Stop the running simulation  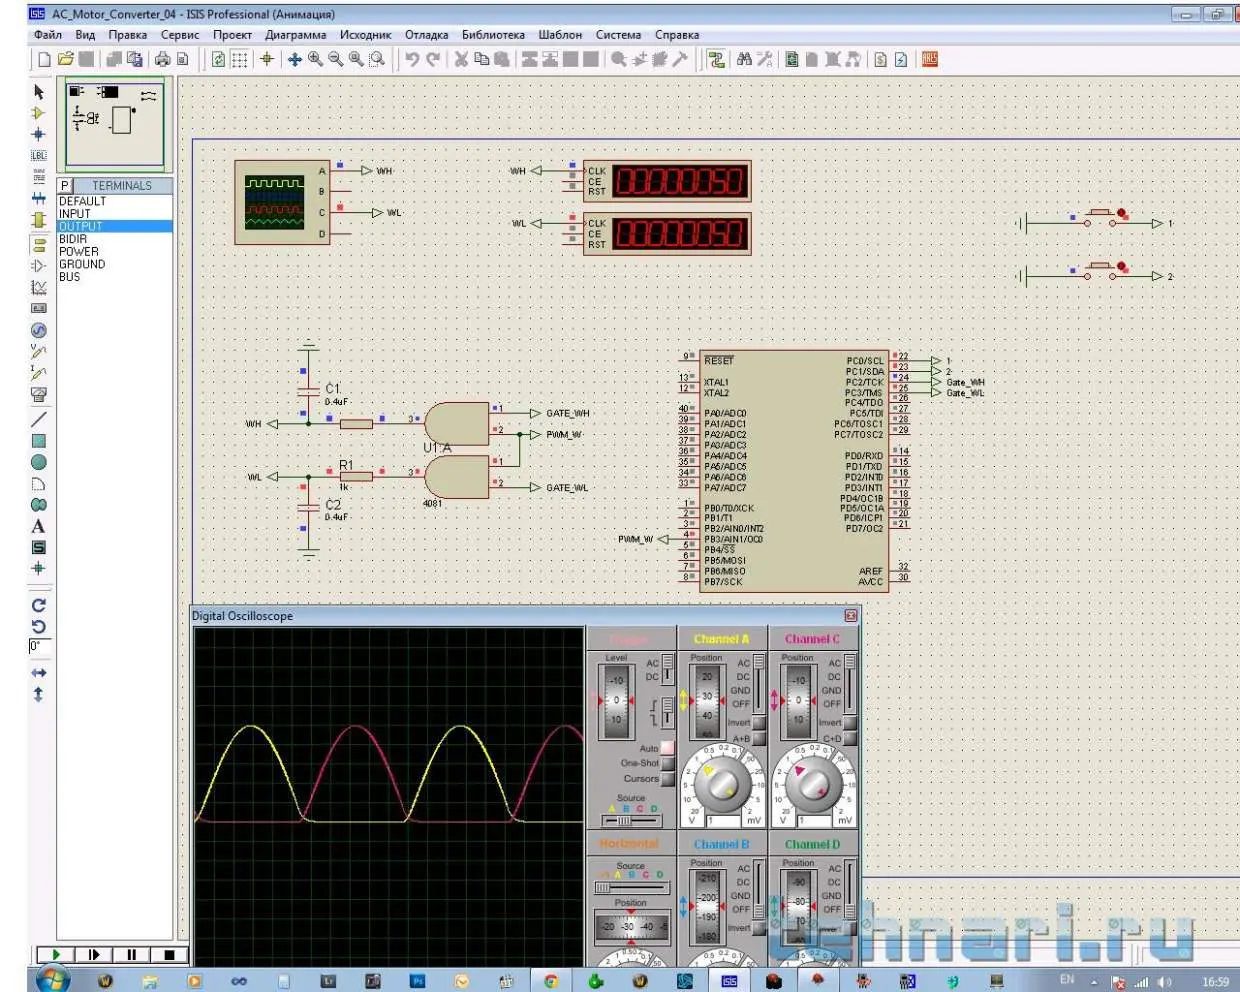point(169,955)
